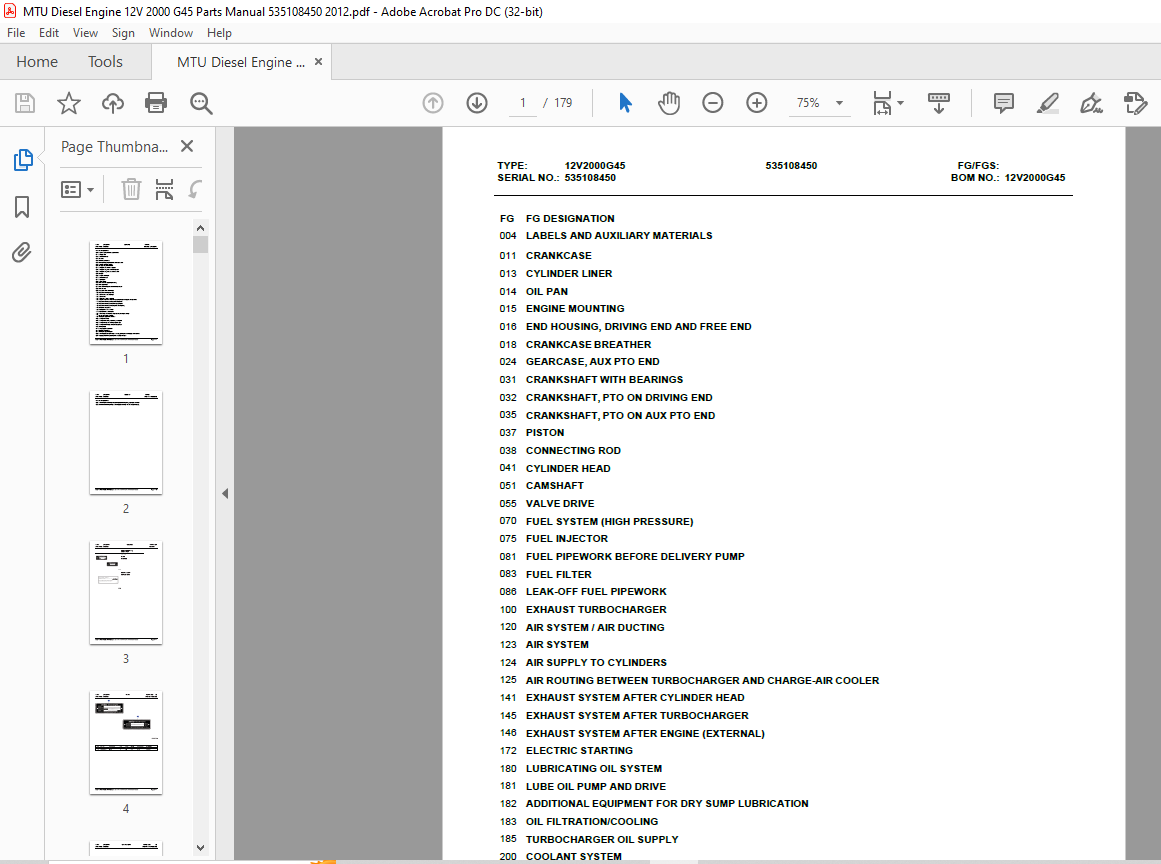Open the Sign menu

[123, 33]
